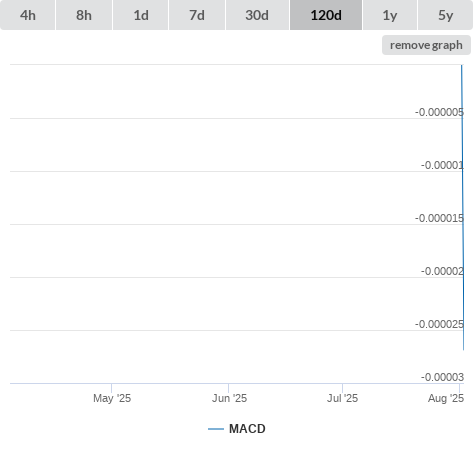
Task: Click the active 120d range tab
Action: [326, 15]
